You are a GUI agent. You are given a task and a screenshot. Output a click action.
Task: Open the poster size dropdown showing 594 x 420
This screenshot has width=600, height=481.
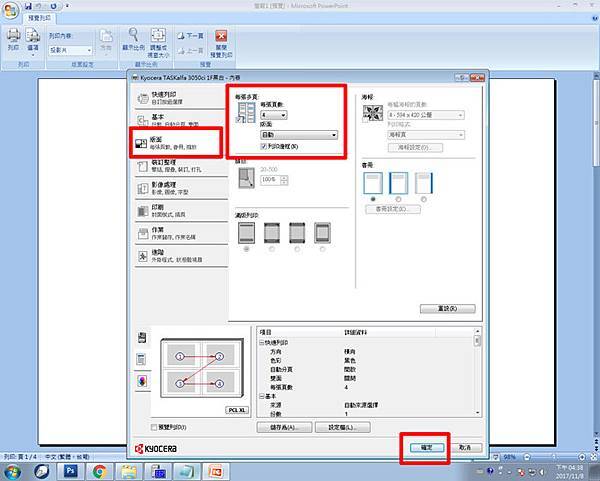point(426,115)
